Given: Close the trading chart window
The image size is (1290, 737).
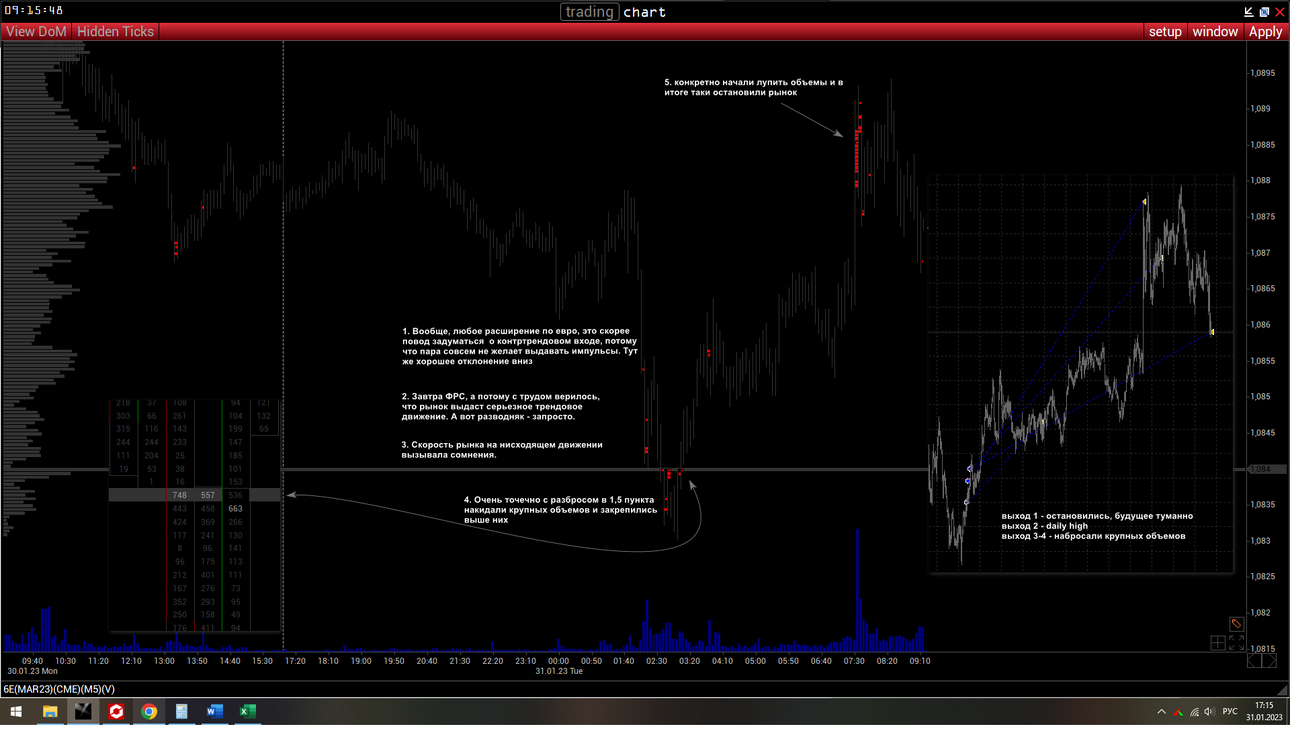Looking at the screenshot, I should (1279, 12).
